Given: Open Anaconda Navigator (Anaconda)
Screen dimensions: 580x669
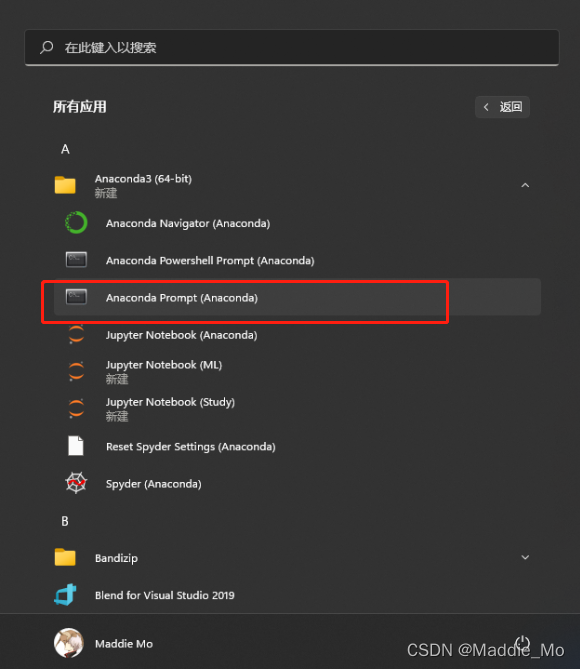Looking at the screenshot, I should 188,223.
